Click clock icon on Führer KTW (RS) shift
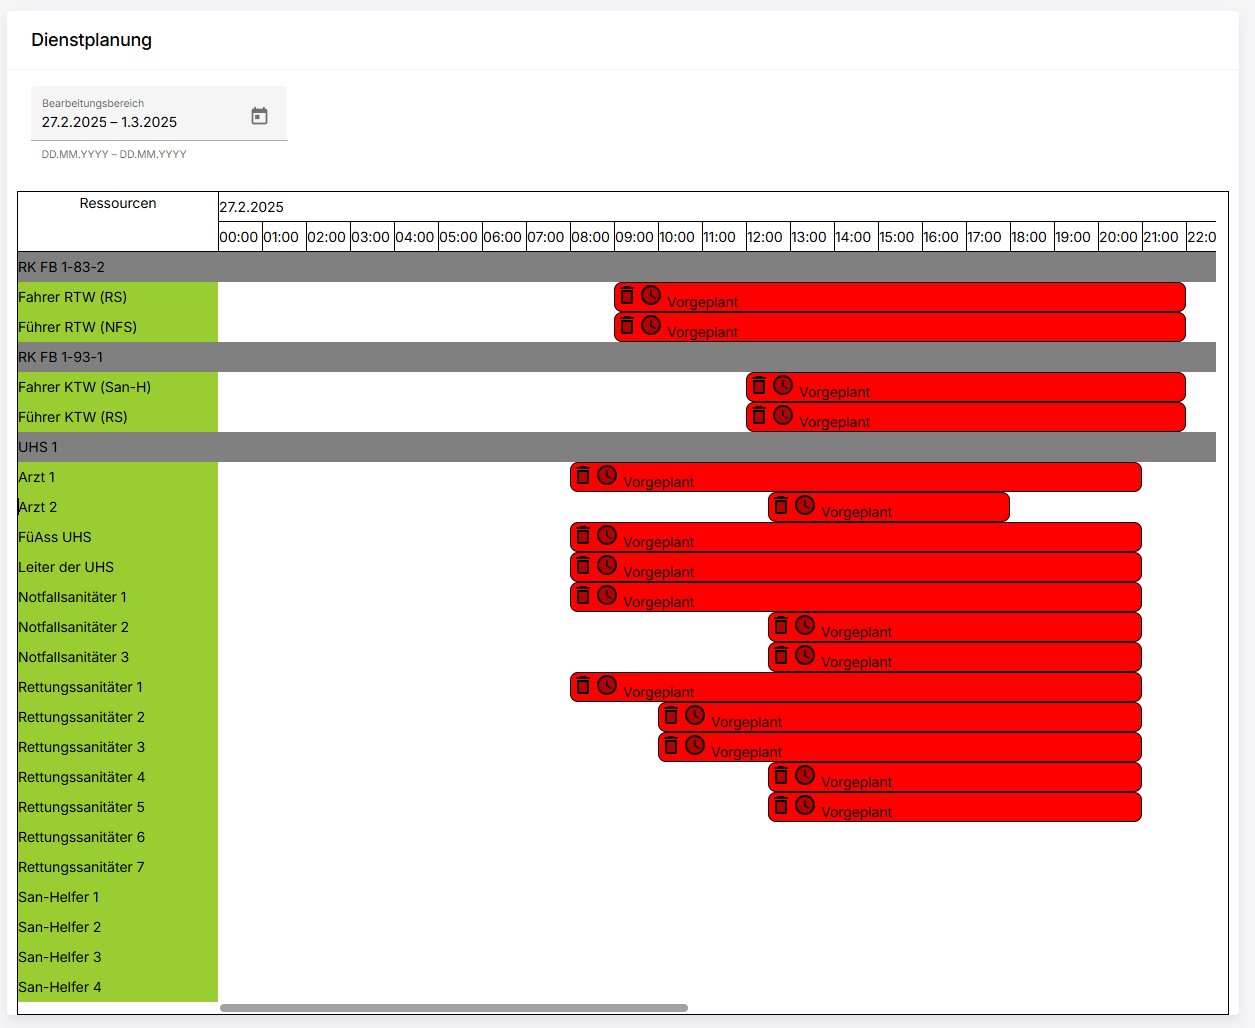The image size is (1255, 1028). tap(783, 415)
